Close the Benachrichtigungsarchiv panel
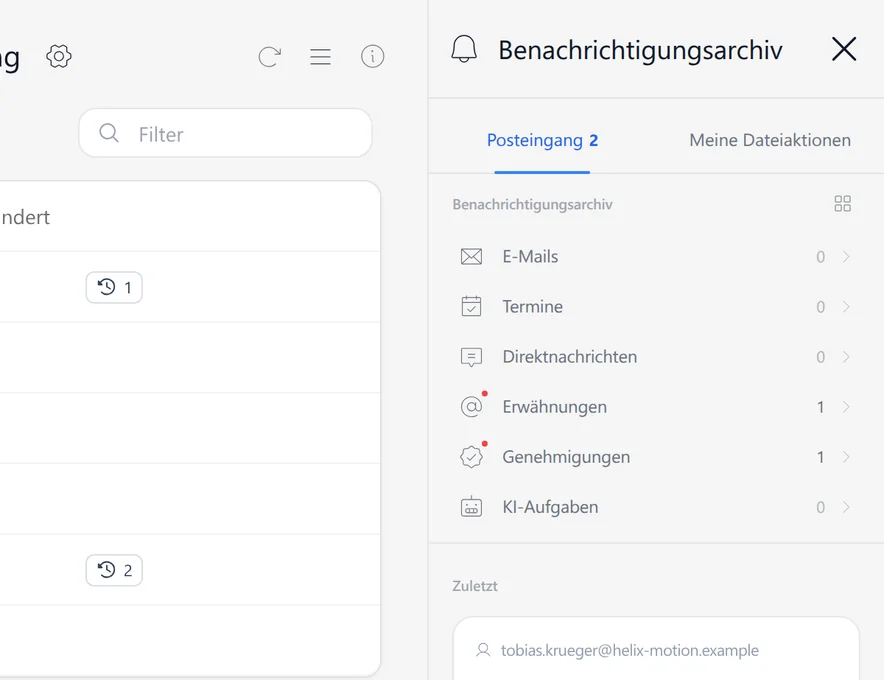884x680 pixels. (x=844, y=49)
